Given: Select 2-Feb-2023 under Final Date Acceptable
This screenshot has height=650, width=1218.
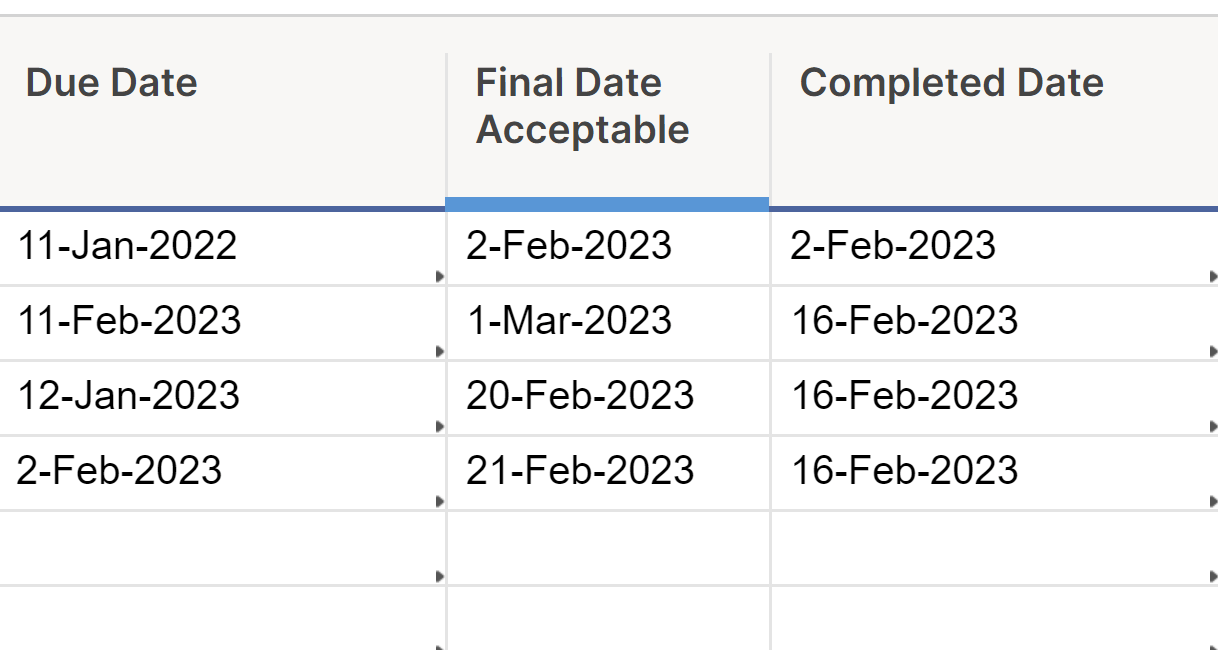Looking at the screenshot, I should point(568,246).
